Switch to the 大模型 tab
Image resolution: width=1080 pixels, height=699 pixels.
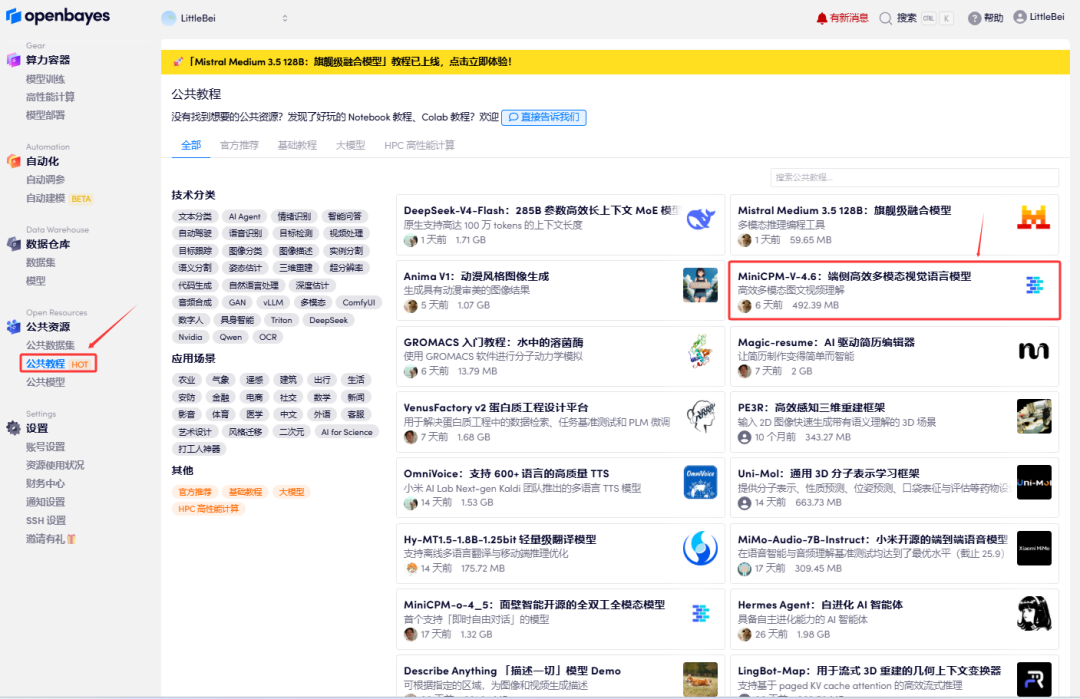tap(350, 145)
